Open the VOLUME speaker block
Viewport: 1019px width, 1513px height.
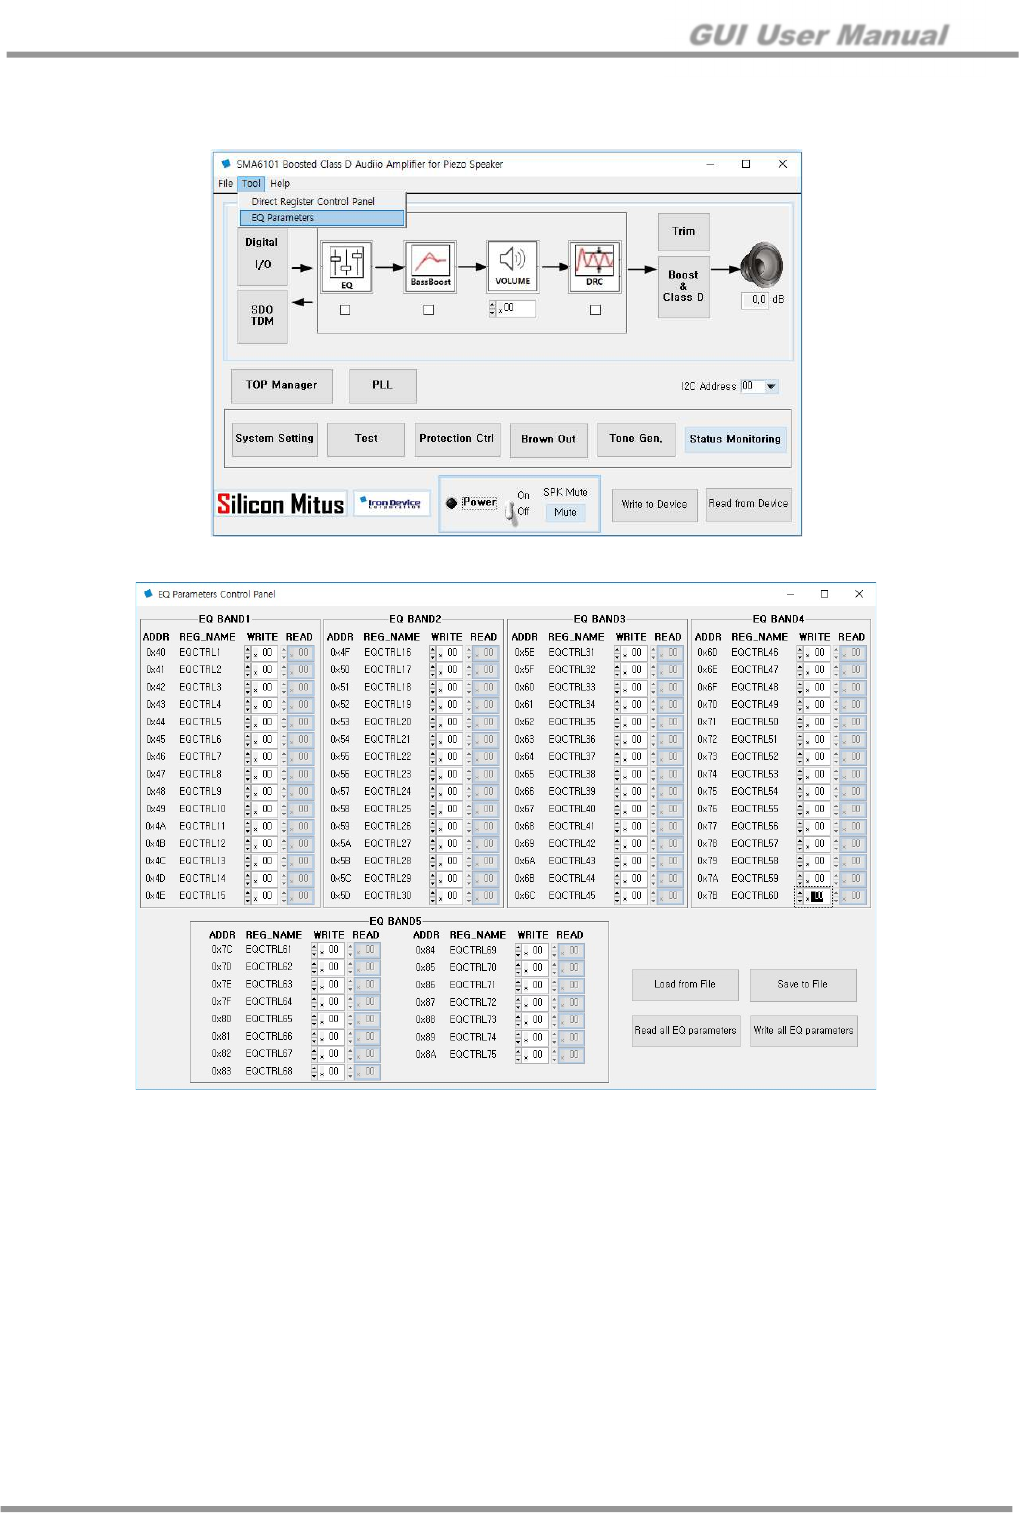click(x=513, y=266)
